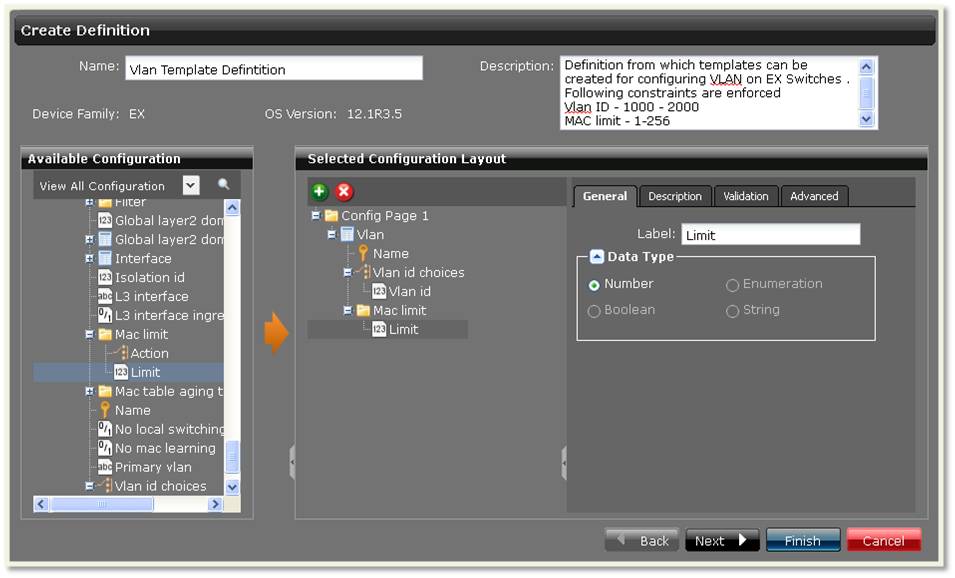Click the key icon beside Name in available list
This screenshot has height=578, width=955.
[105, 410]
